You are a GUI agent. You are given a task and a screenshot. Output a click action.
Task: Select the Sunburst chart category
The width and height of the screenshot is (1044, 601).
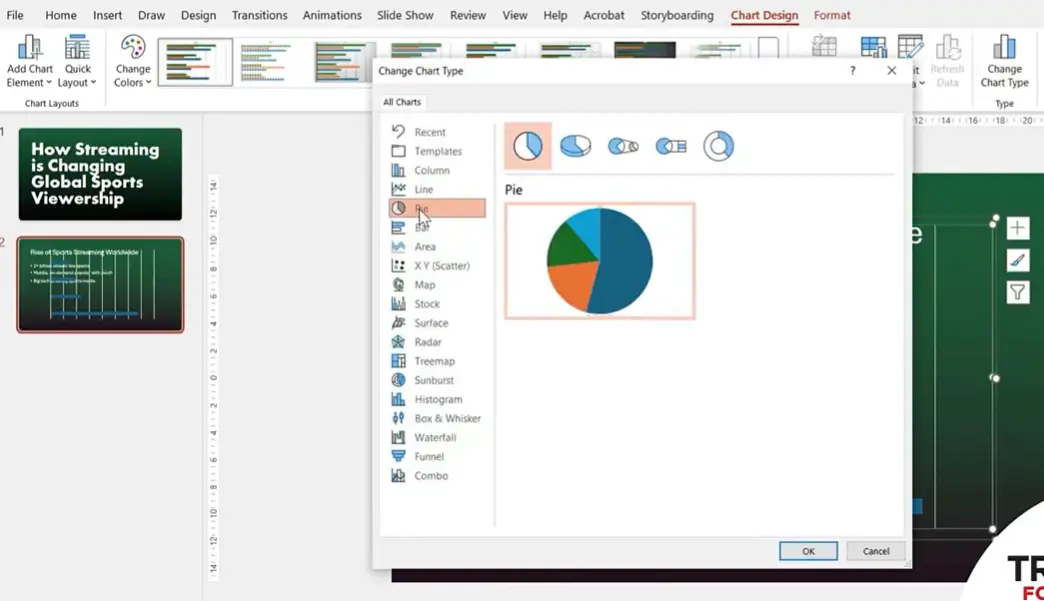tap(434, 380)
